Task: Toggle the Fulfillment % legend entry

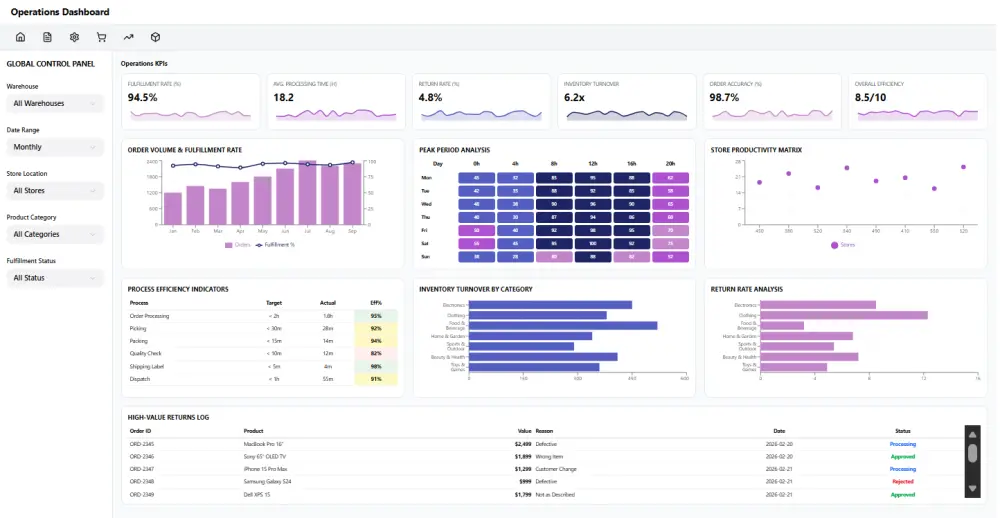Action: (x=276, y=244)
